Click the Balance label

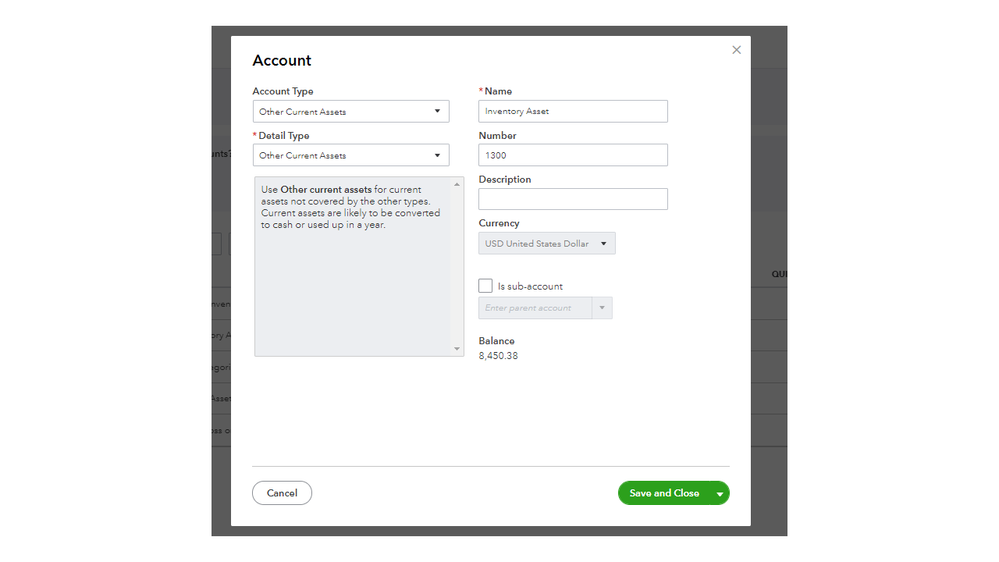(497, 341)
